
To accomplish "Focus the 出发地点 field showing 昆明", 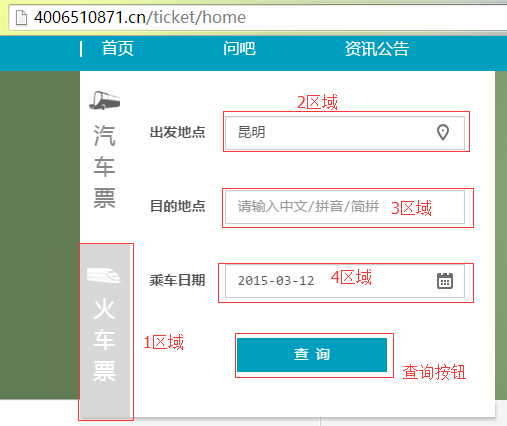I will (x=345, y=133).
